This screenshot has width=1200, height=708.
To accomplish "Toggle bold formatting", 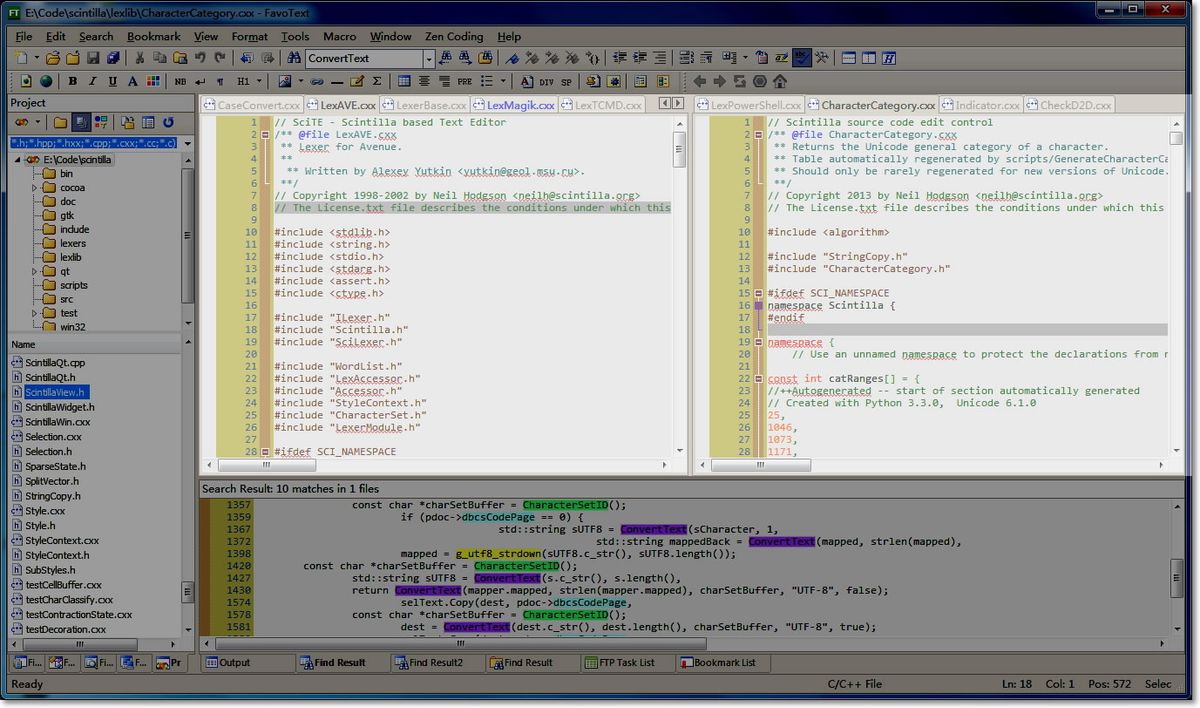I will point(72,81).
